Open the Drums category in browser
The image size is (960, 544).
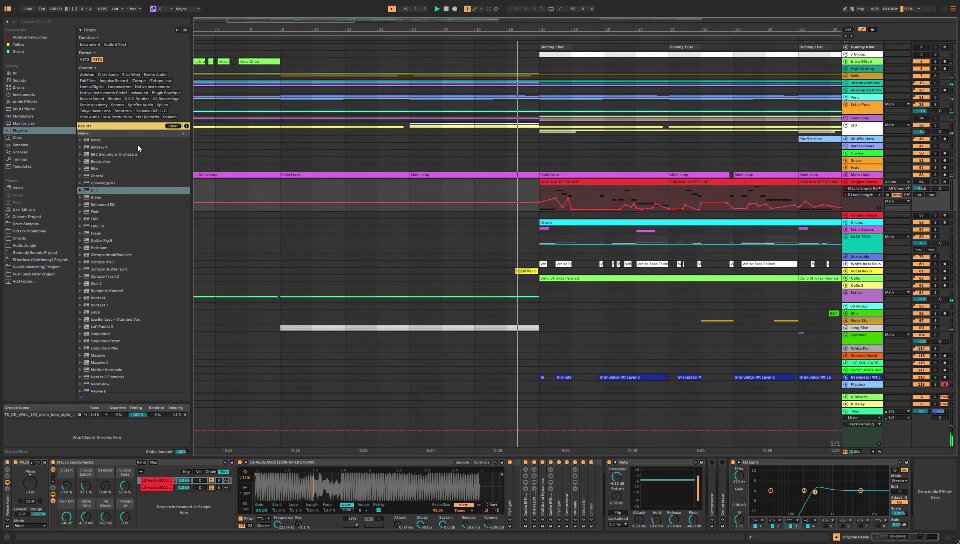(18, 88)
